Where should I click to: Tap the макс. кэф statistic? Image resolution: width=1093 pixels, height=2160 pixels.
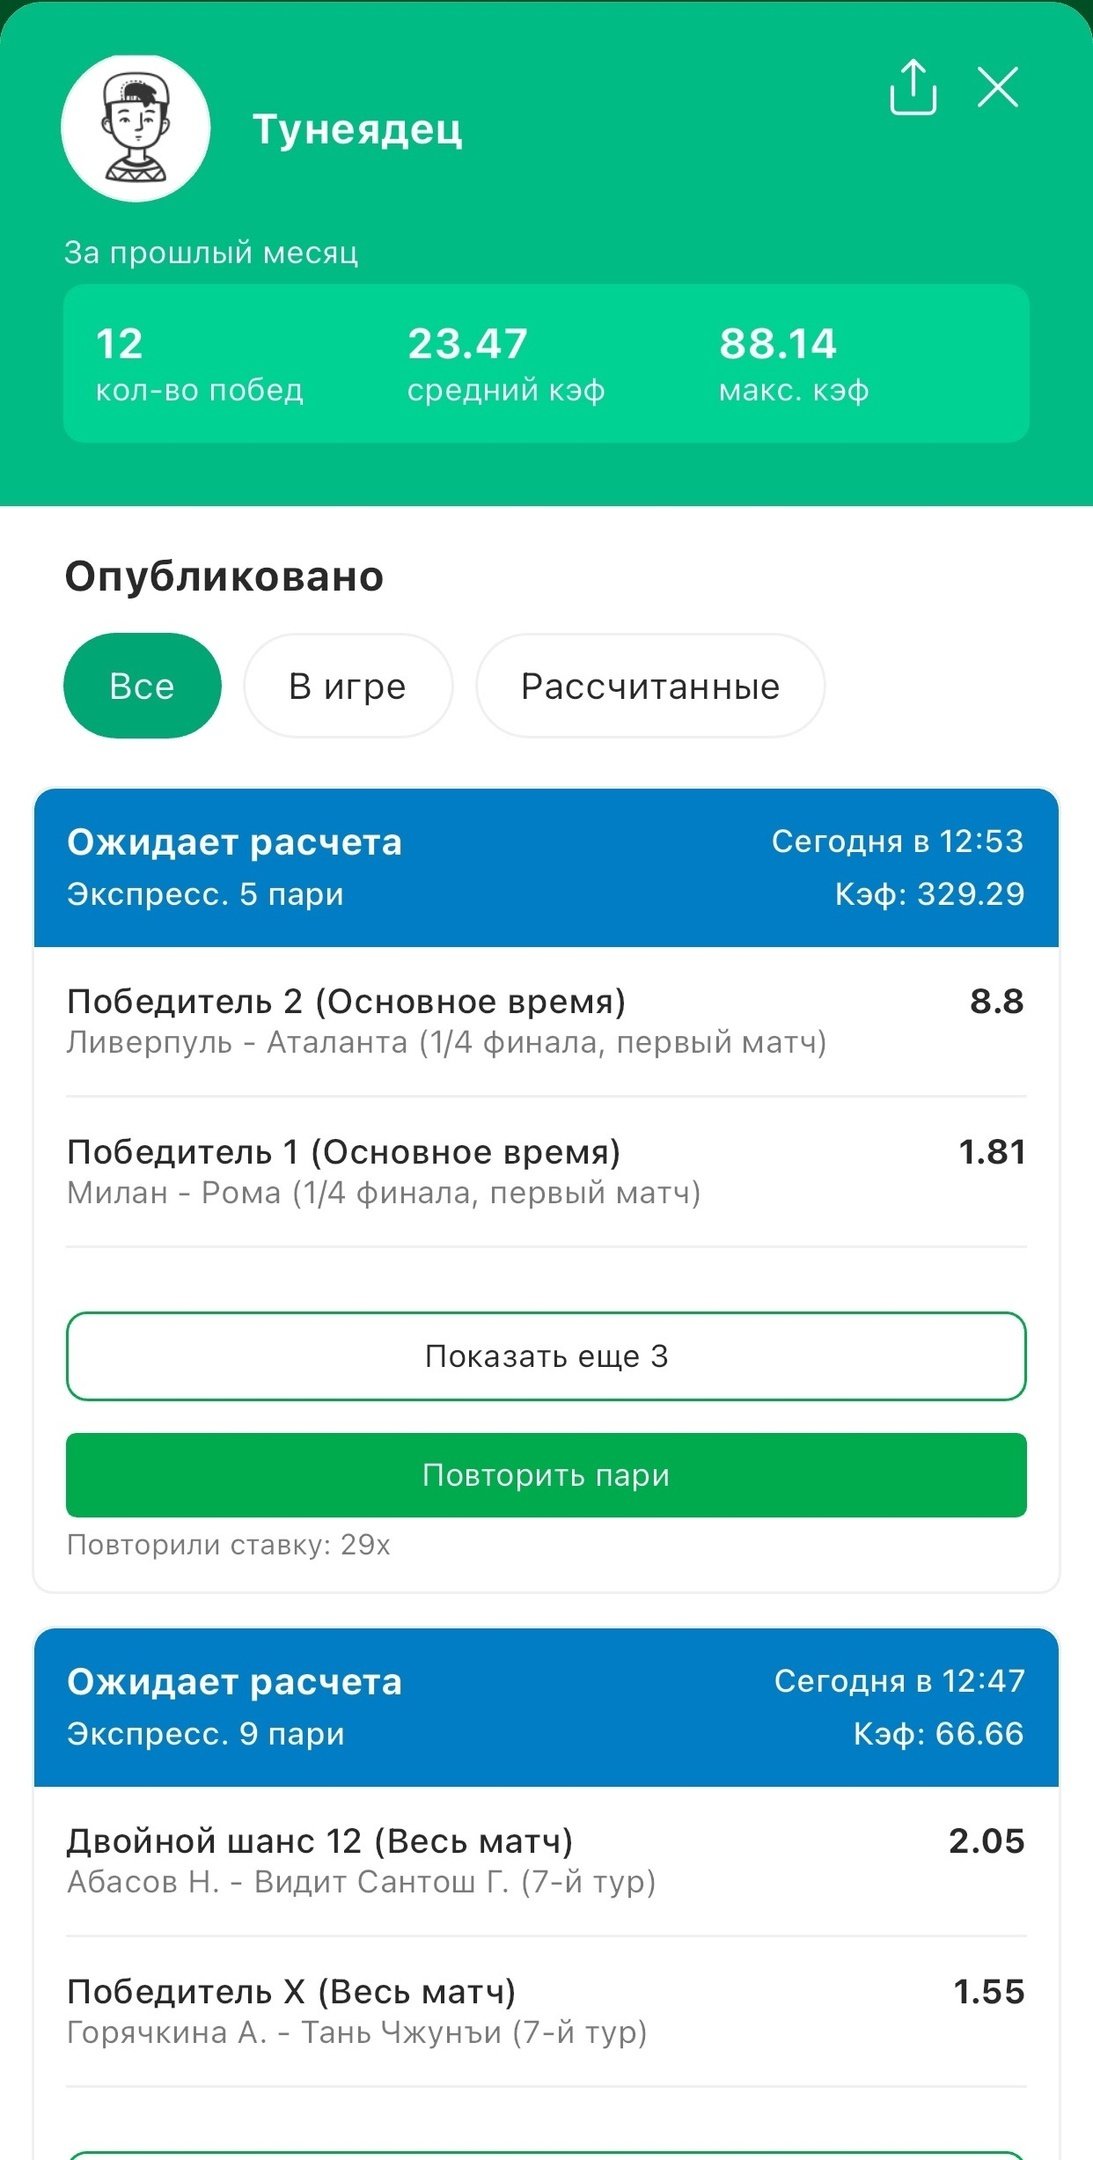(x=793, y=364)
